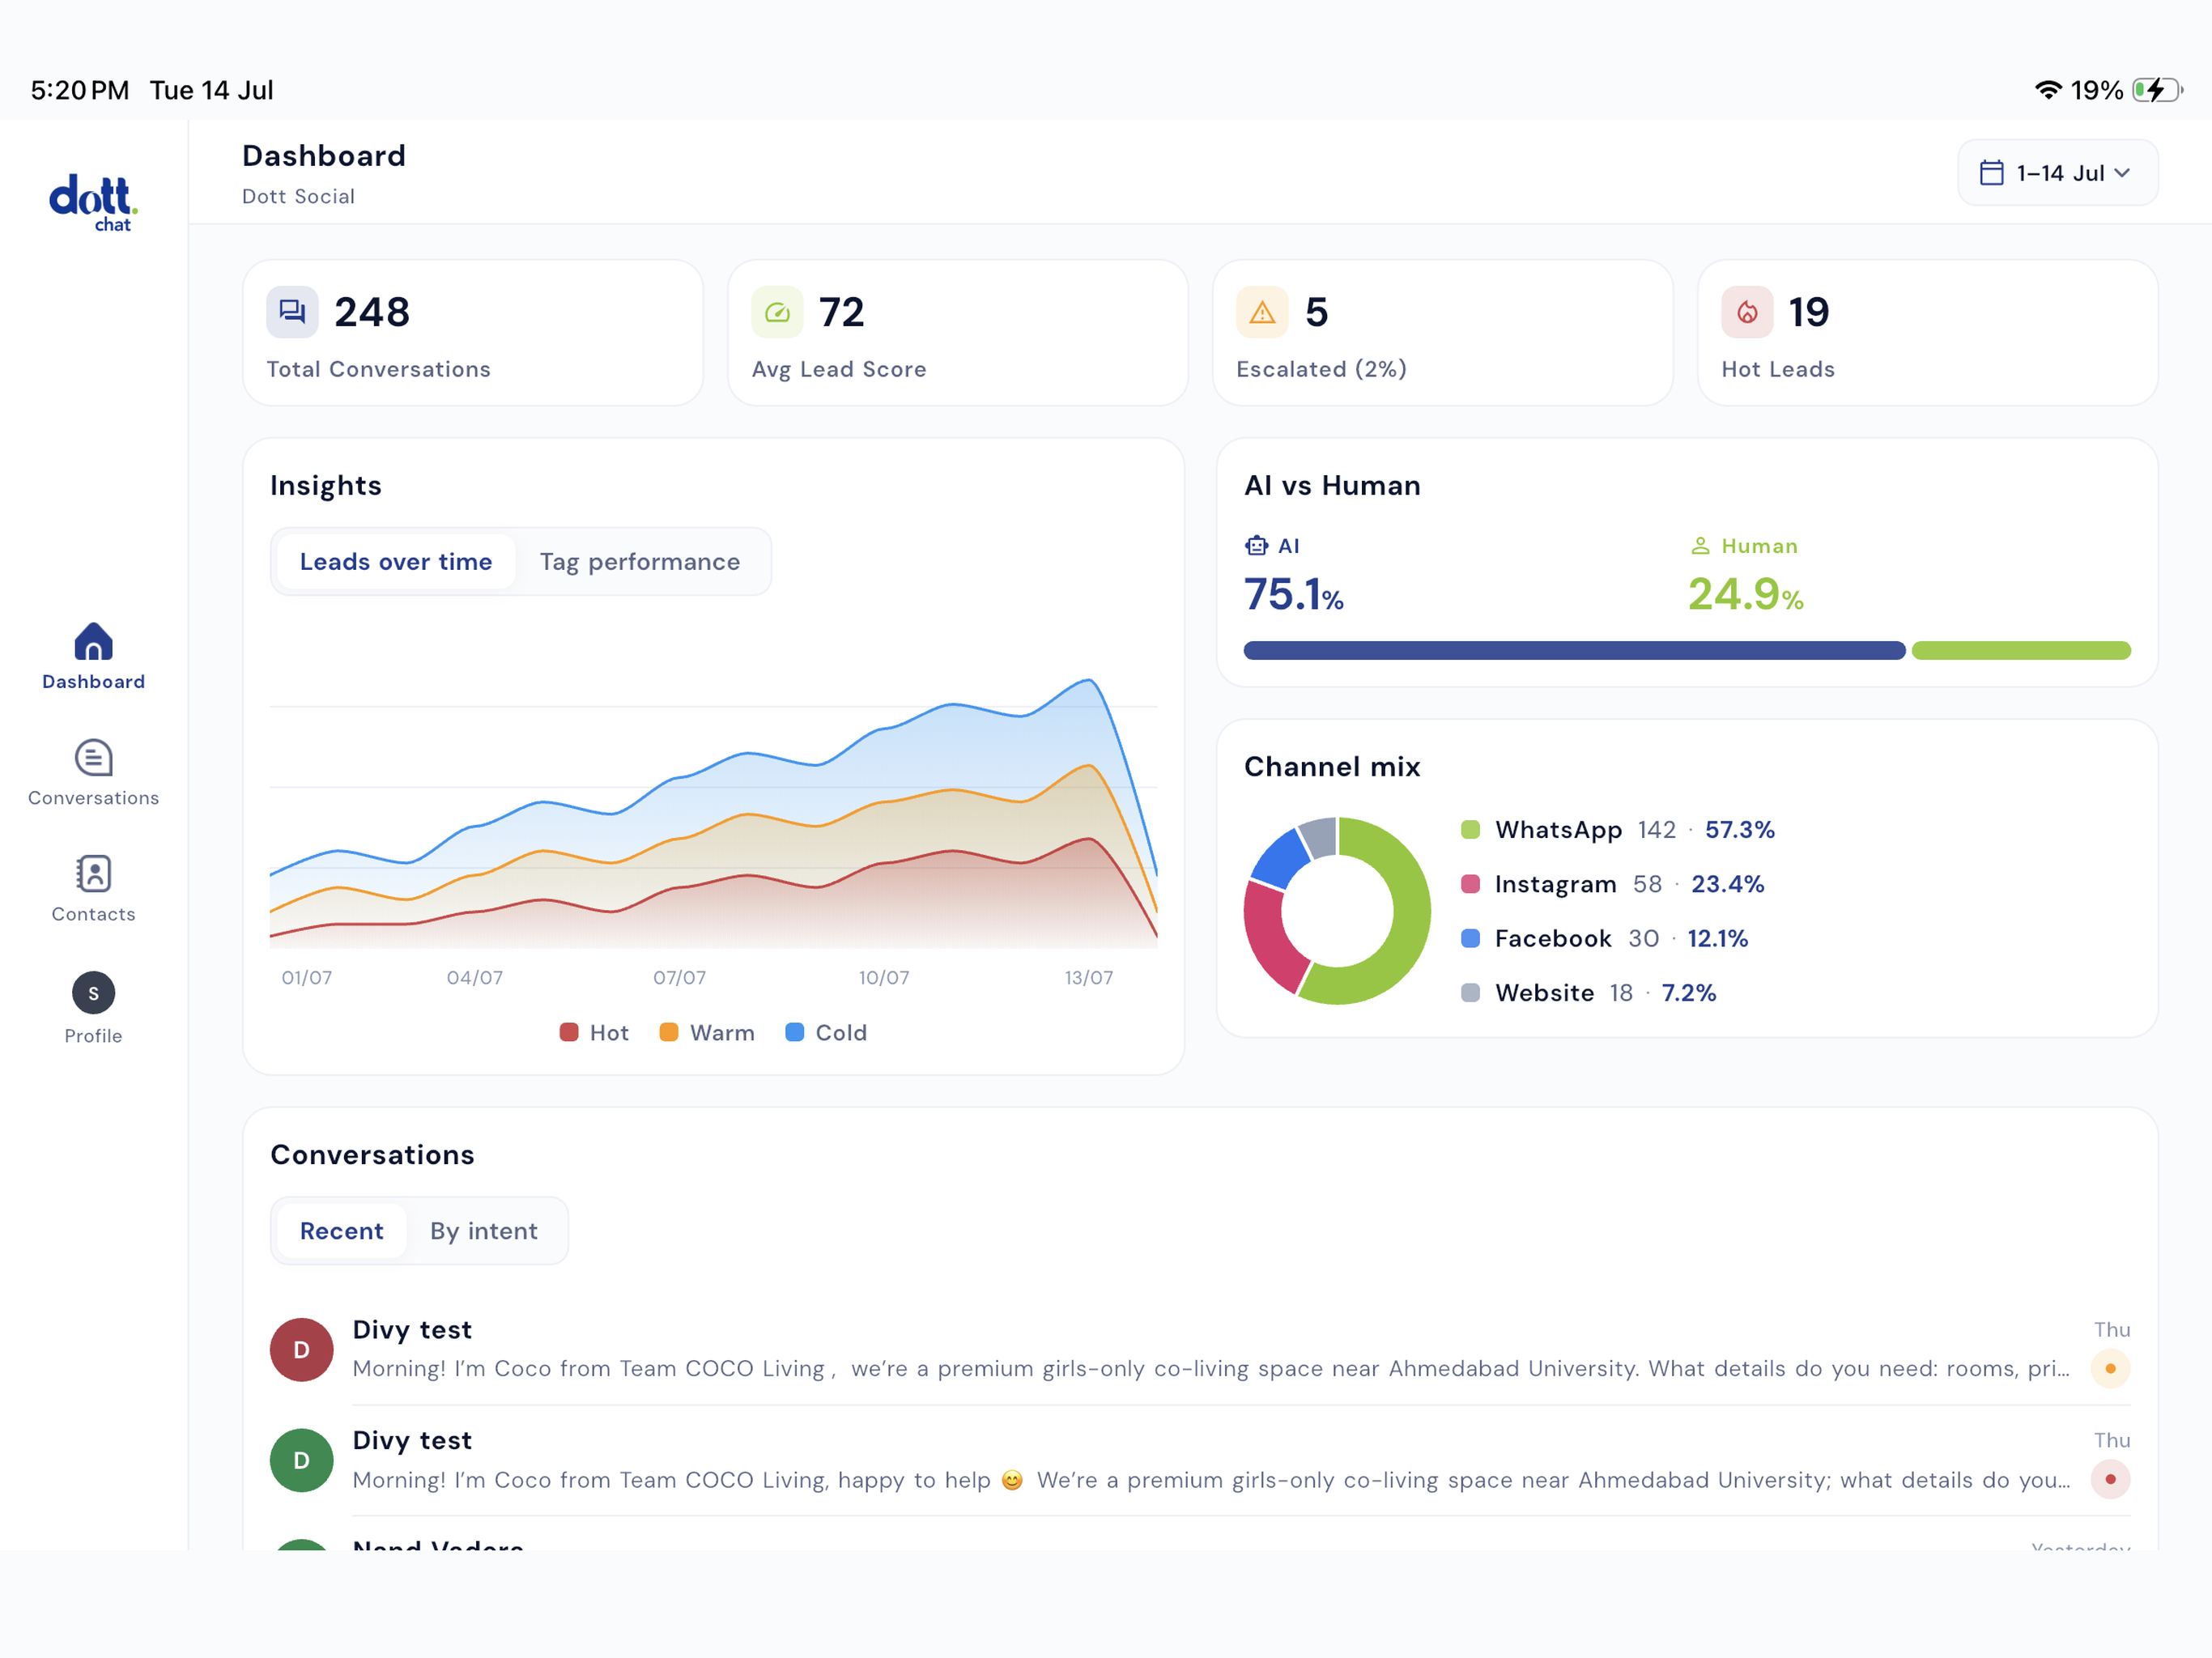This screenshot has height=1658, width=2212.
Task: Open Contacts from the sidebar
Action: pos(93,889)
